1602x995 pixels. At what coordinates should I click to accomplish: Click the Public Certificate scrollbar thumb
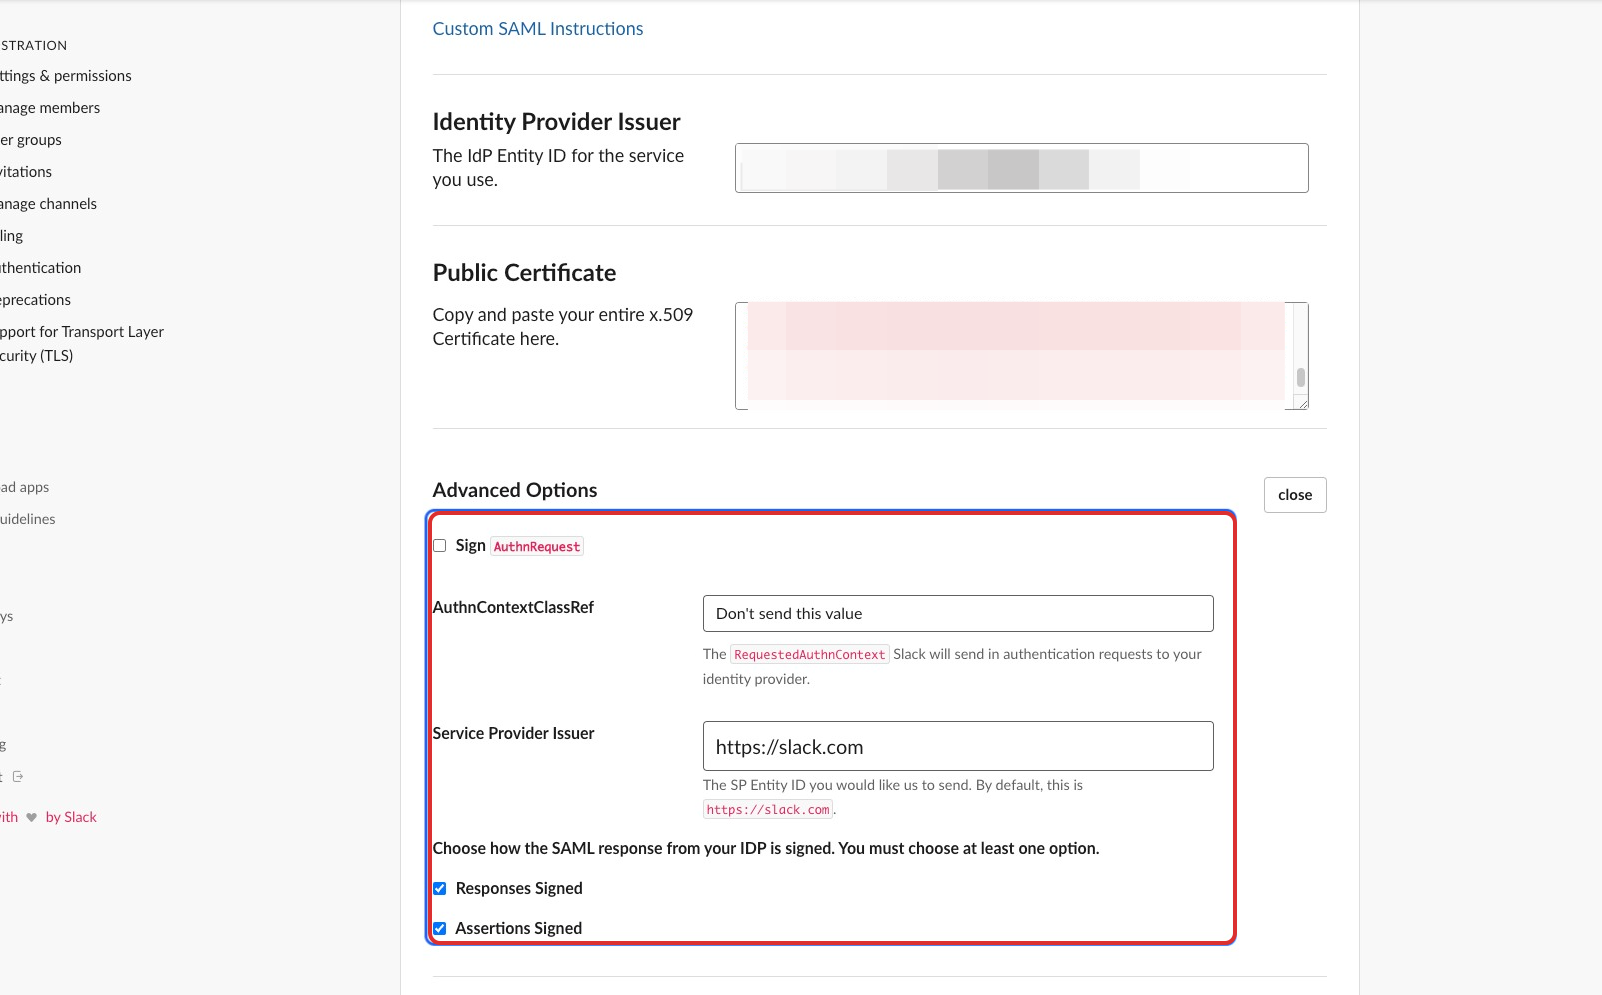click(1300, 377)
